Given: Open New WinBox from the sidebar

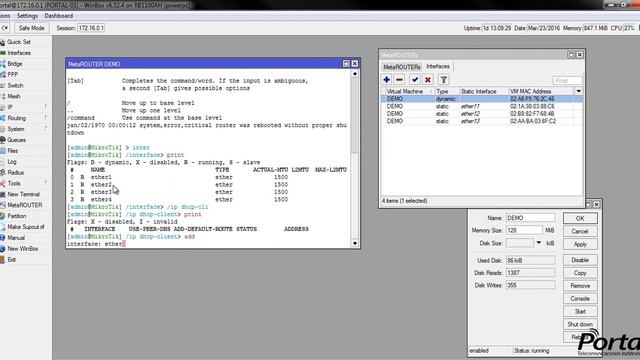Looking at the screenshot, I should (22, 249).
